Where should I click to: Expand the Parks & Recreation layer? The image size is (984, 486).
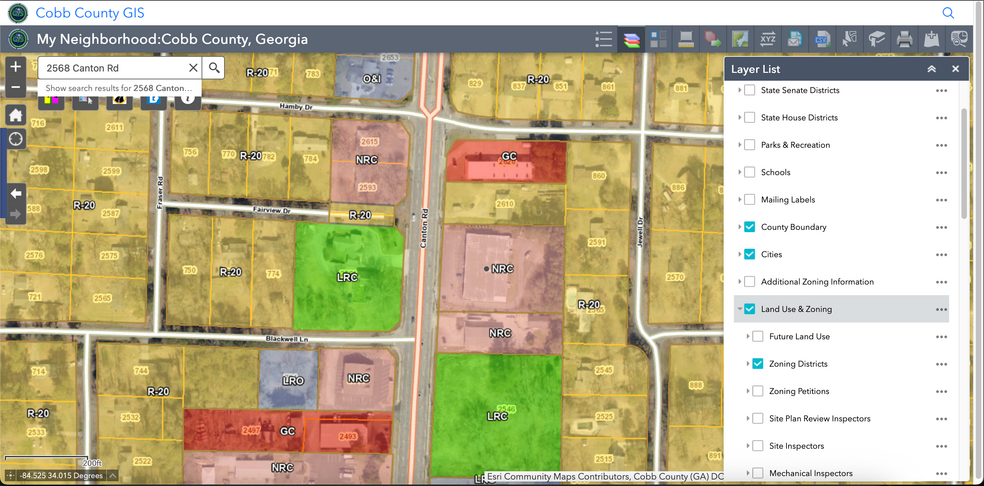coord(740,145)
